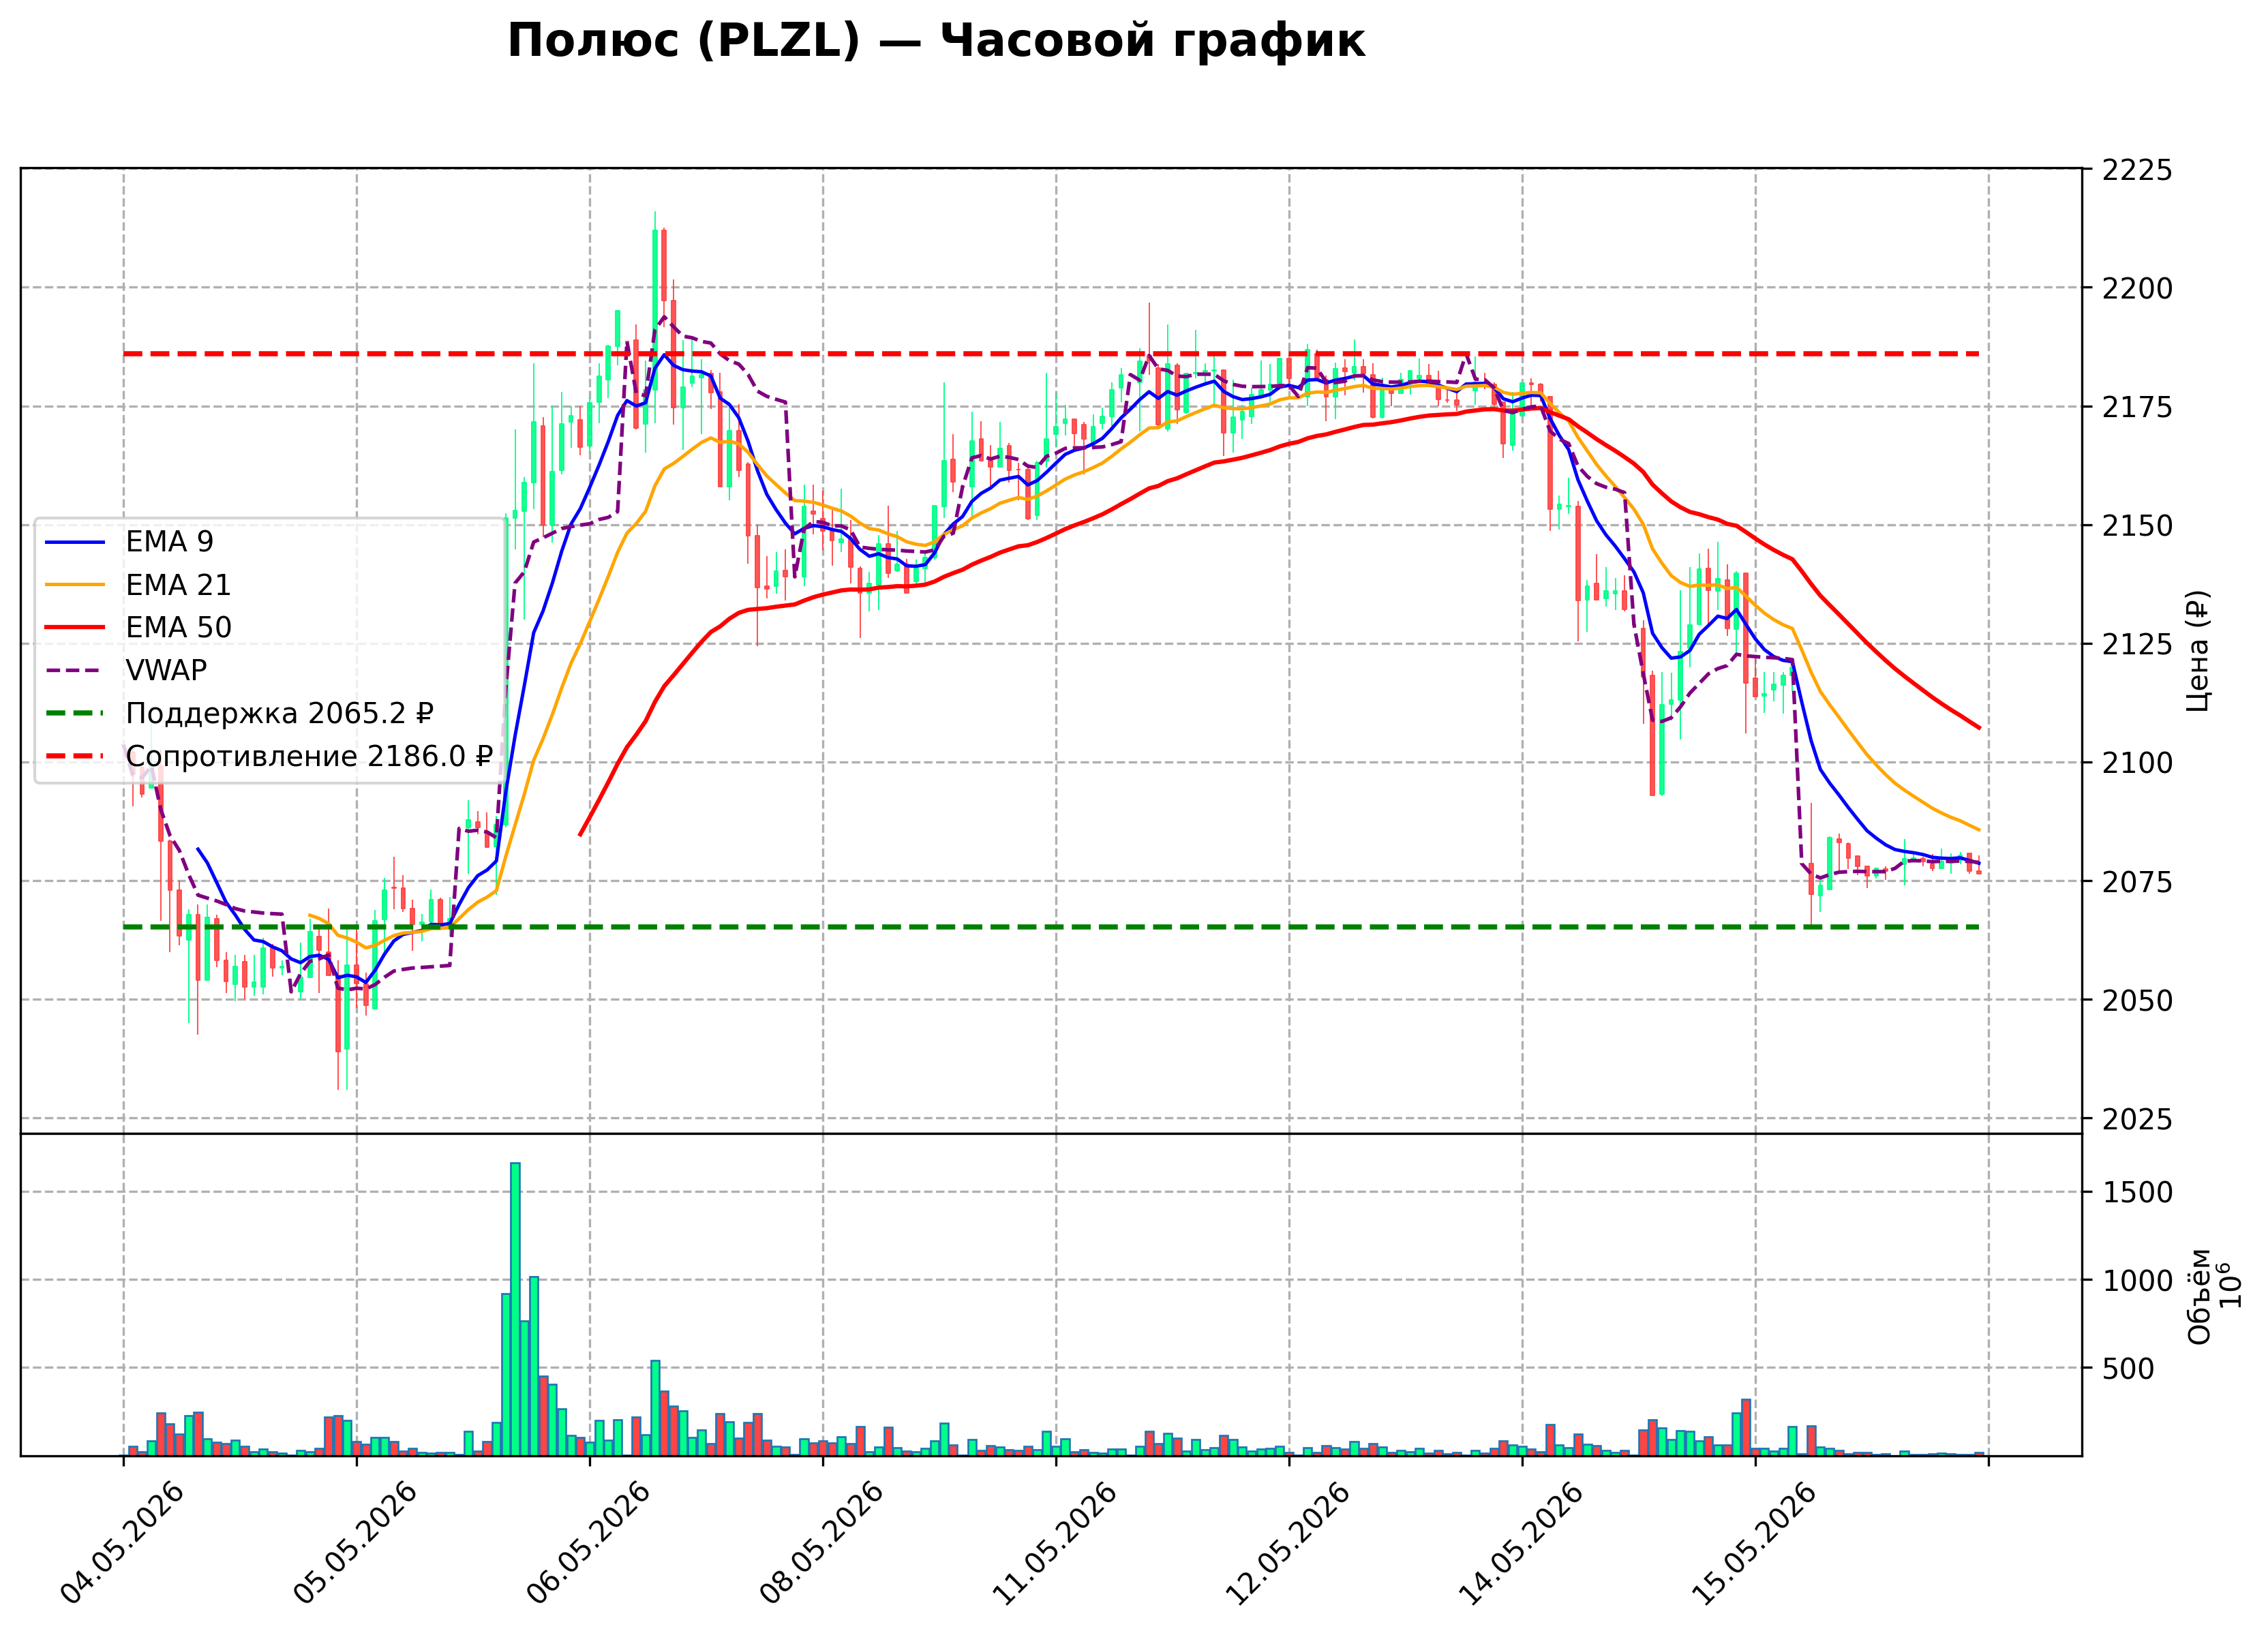Click the tallest bar in the volume panel
Image resolution: width=2268 pixels, height=1631 pixels.
(x=515, y=1309)
